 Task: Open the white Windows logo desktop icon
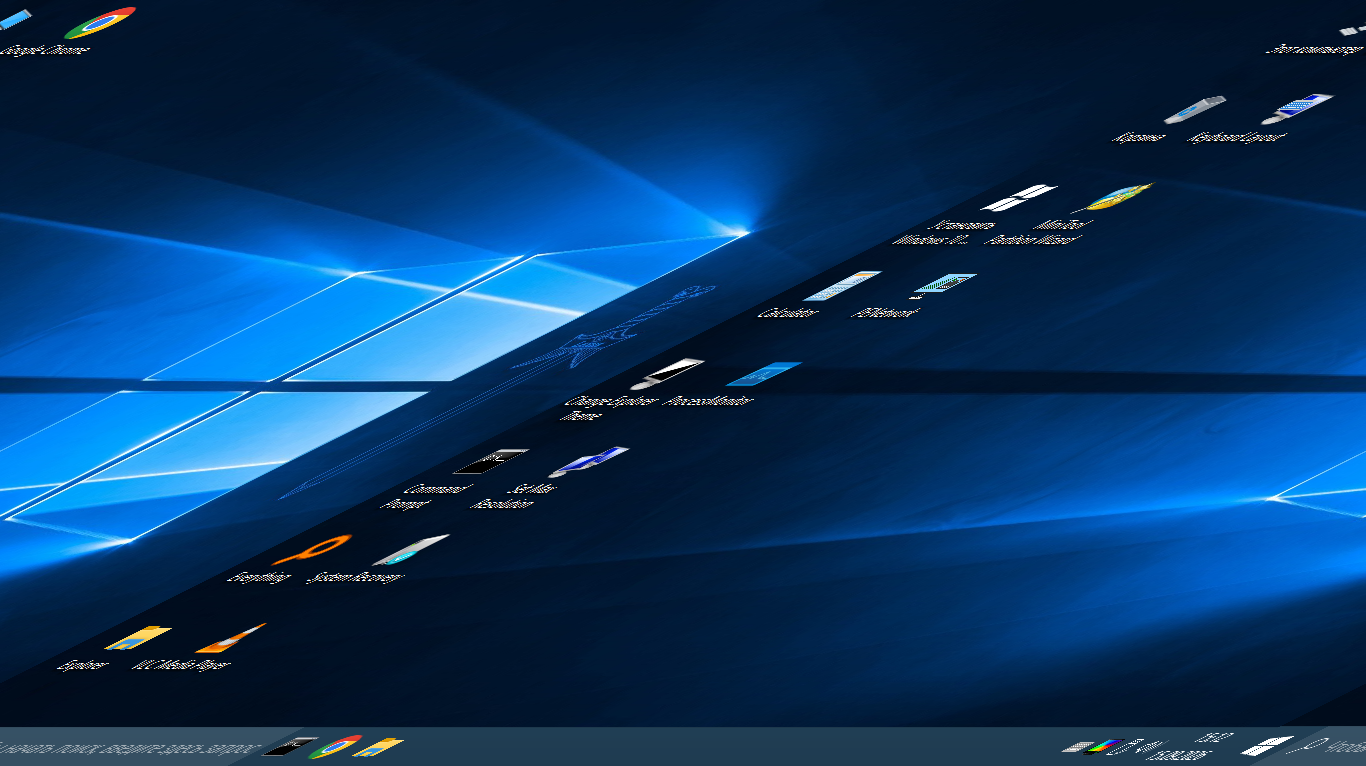click(1019, 197)
